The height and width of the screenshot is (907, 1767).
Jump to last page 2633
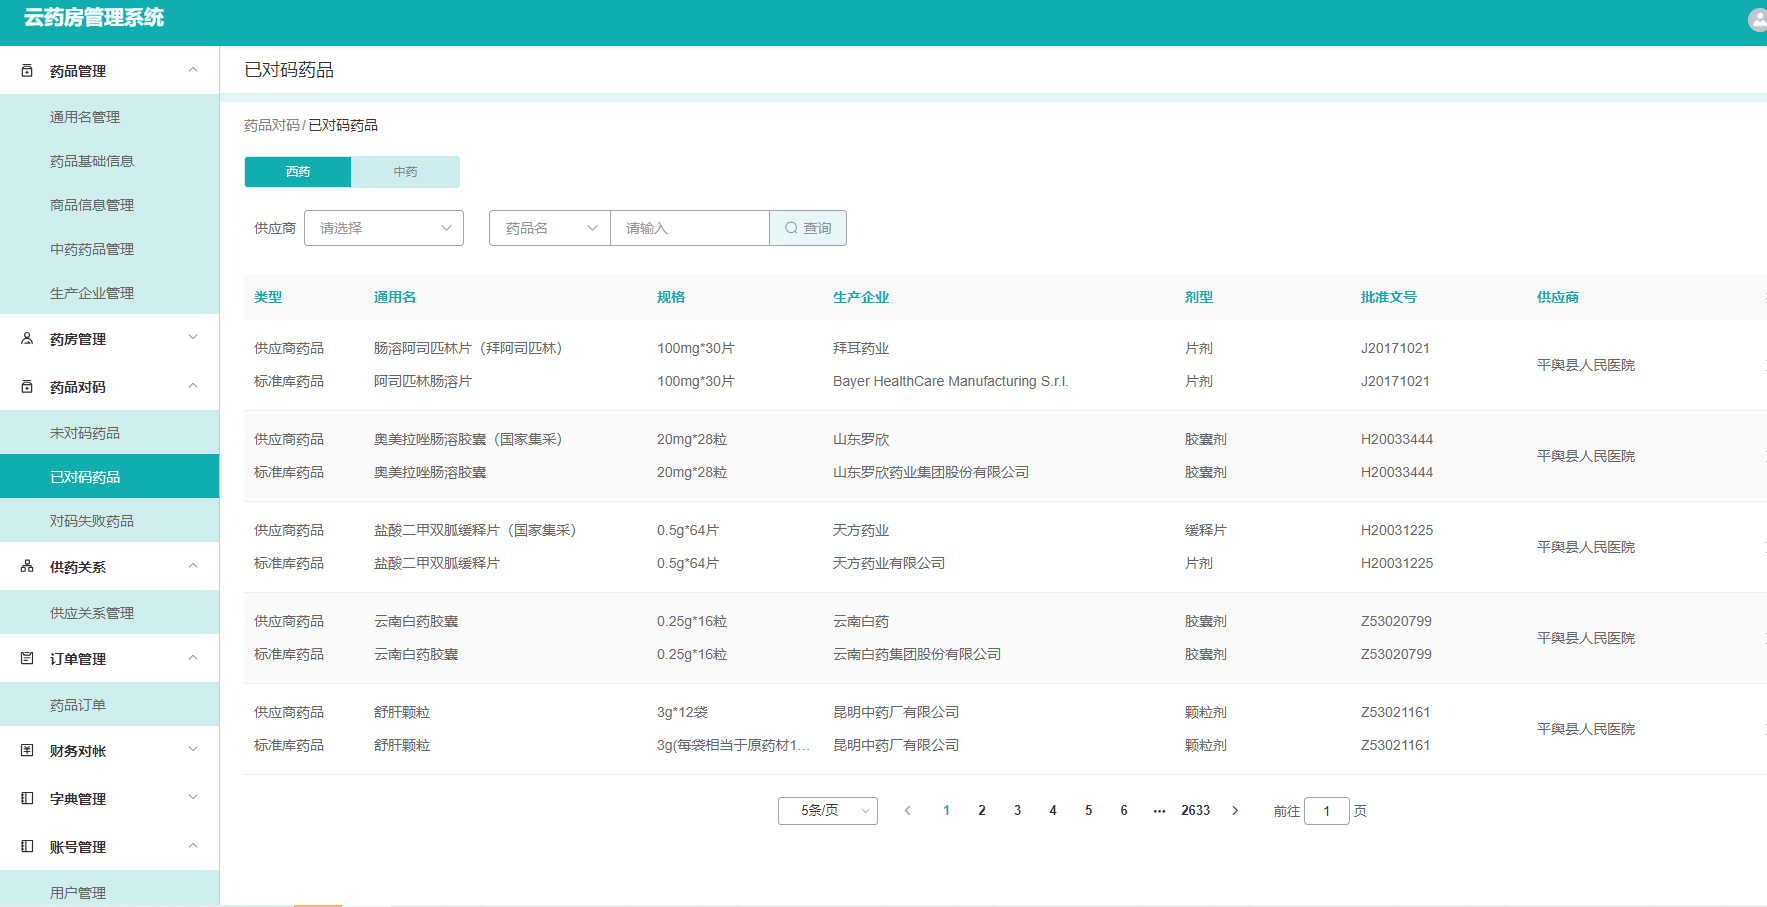pos(1195,811)
